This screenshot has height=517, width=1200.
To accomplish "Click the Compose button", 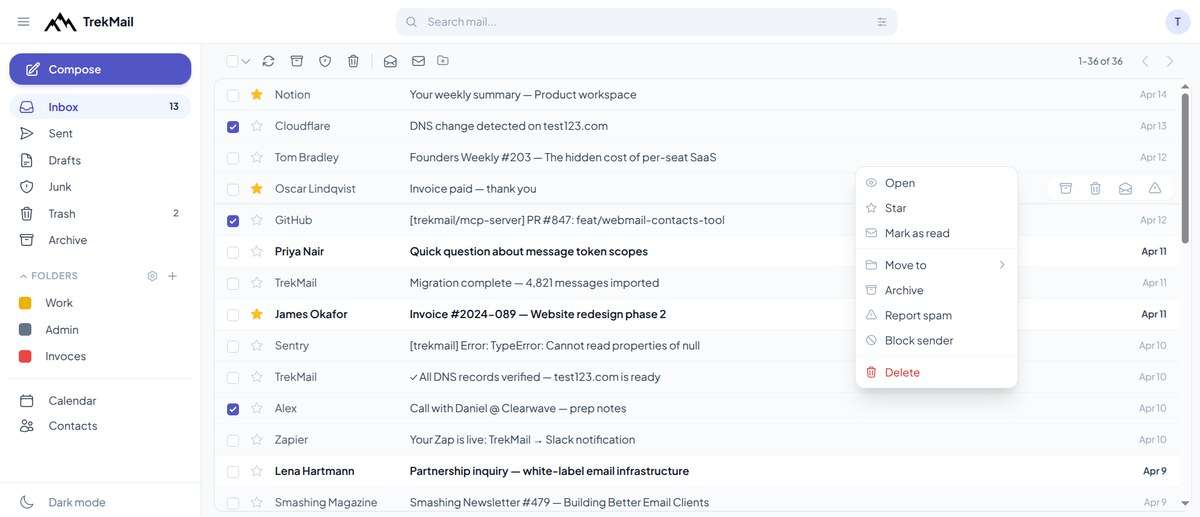I will pos(100,69).
